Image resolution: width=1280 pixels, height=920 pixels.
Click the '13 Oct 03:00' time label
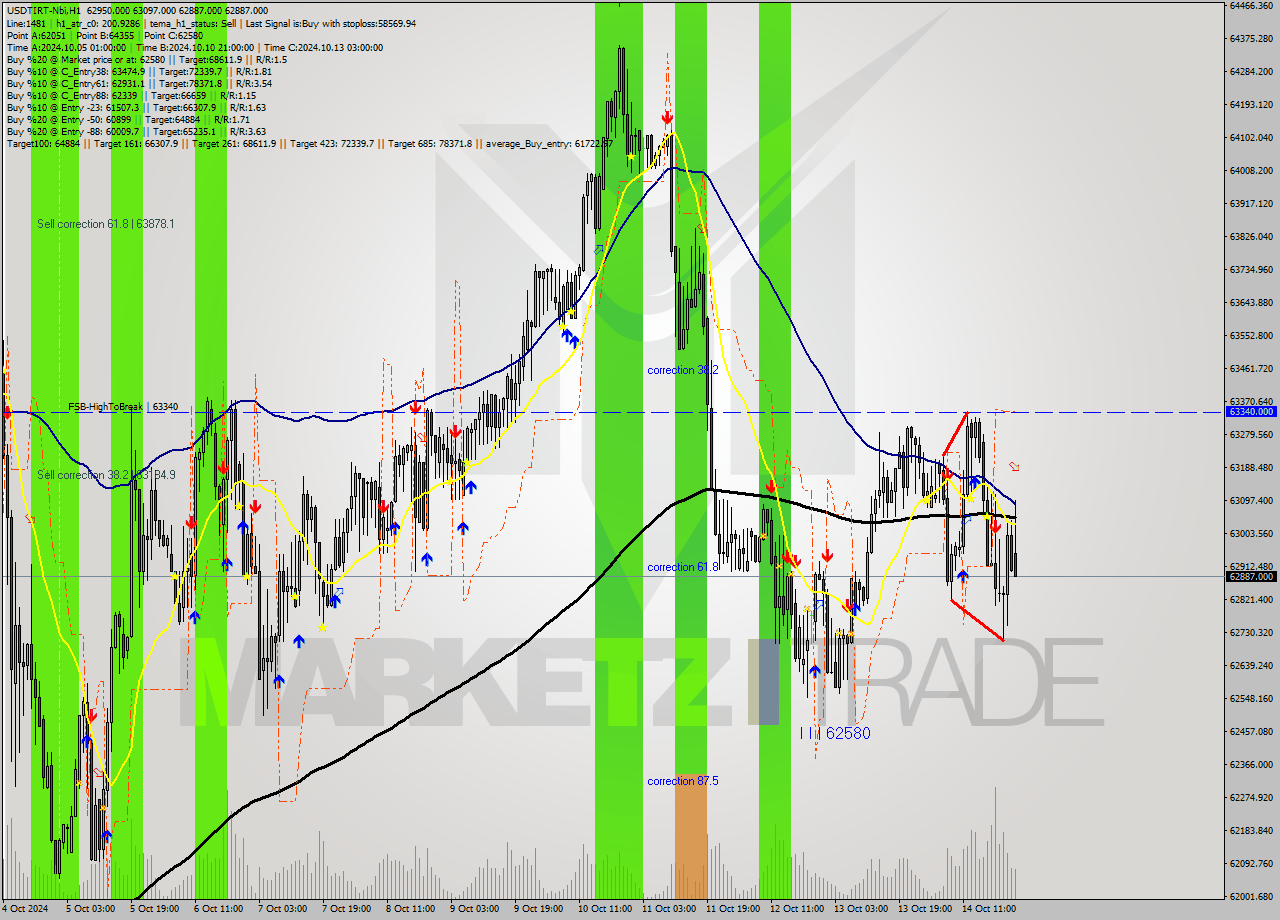point(861,909)
